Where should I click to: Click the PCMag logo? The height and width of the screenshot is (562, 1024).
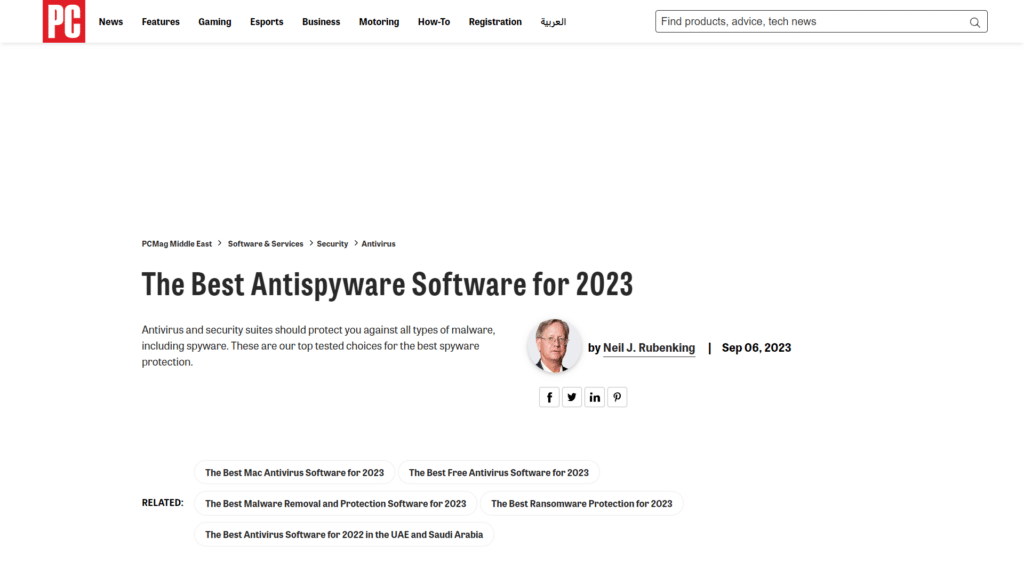(x=64, y=22)
